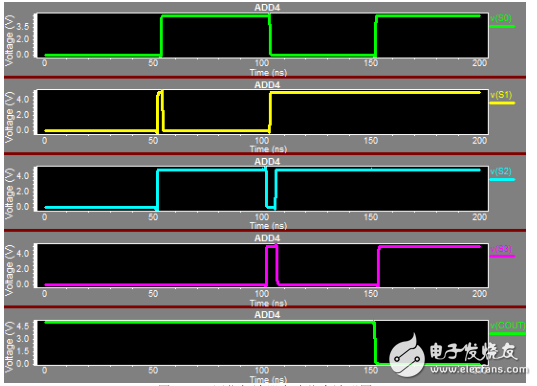Click the Voltage (V) axis label of S1 plot
Screen dimensions: 537x386
point(10,117)
